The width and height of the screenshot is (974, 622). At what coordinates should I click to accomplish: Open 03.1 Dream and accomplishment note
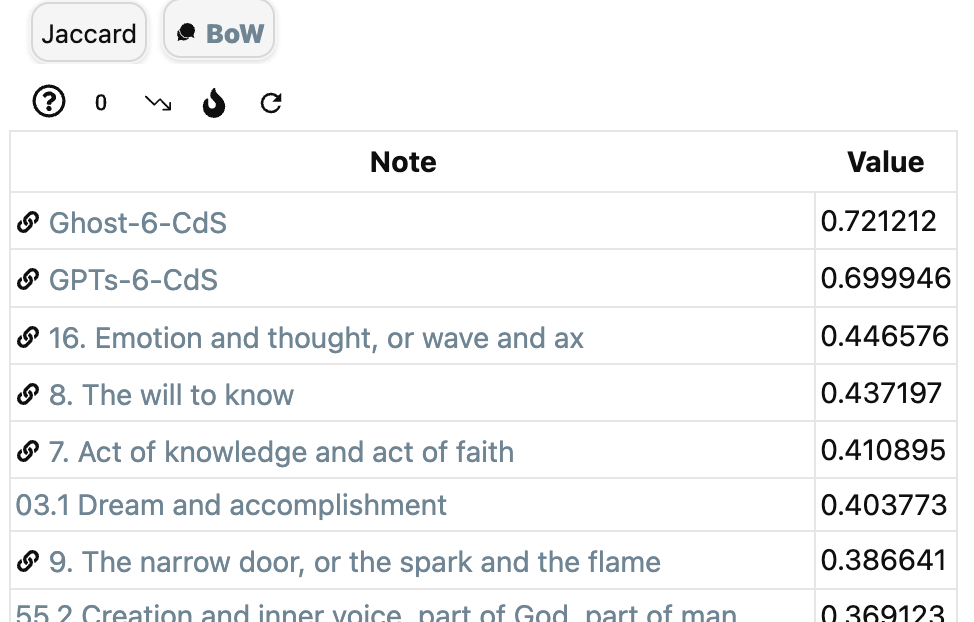pos(231,505)
